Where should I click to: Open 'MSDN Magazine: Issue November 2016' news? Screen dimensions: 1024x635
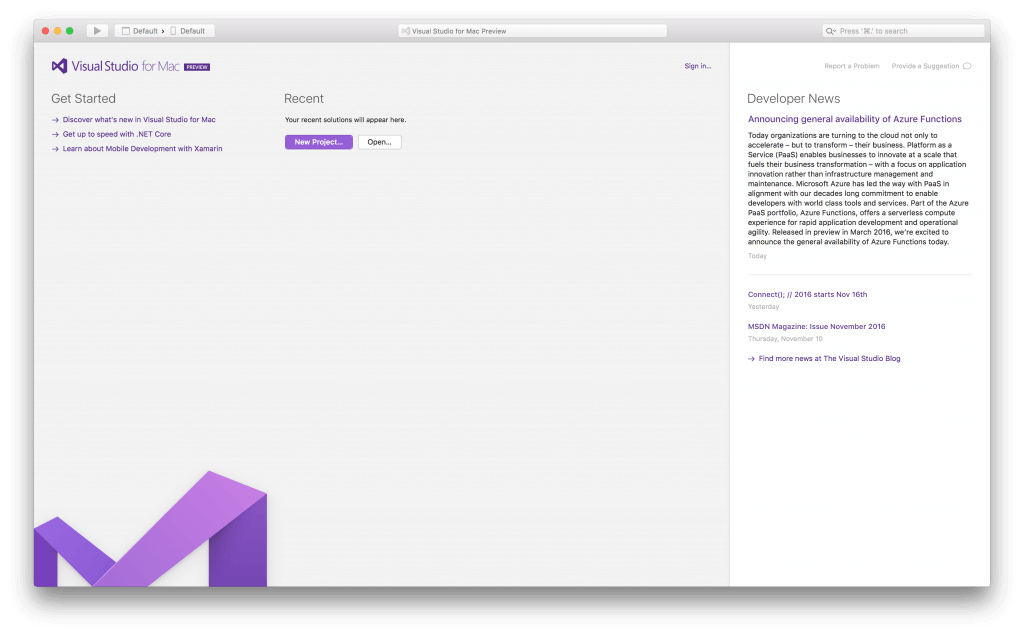[x=816, y=327]
